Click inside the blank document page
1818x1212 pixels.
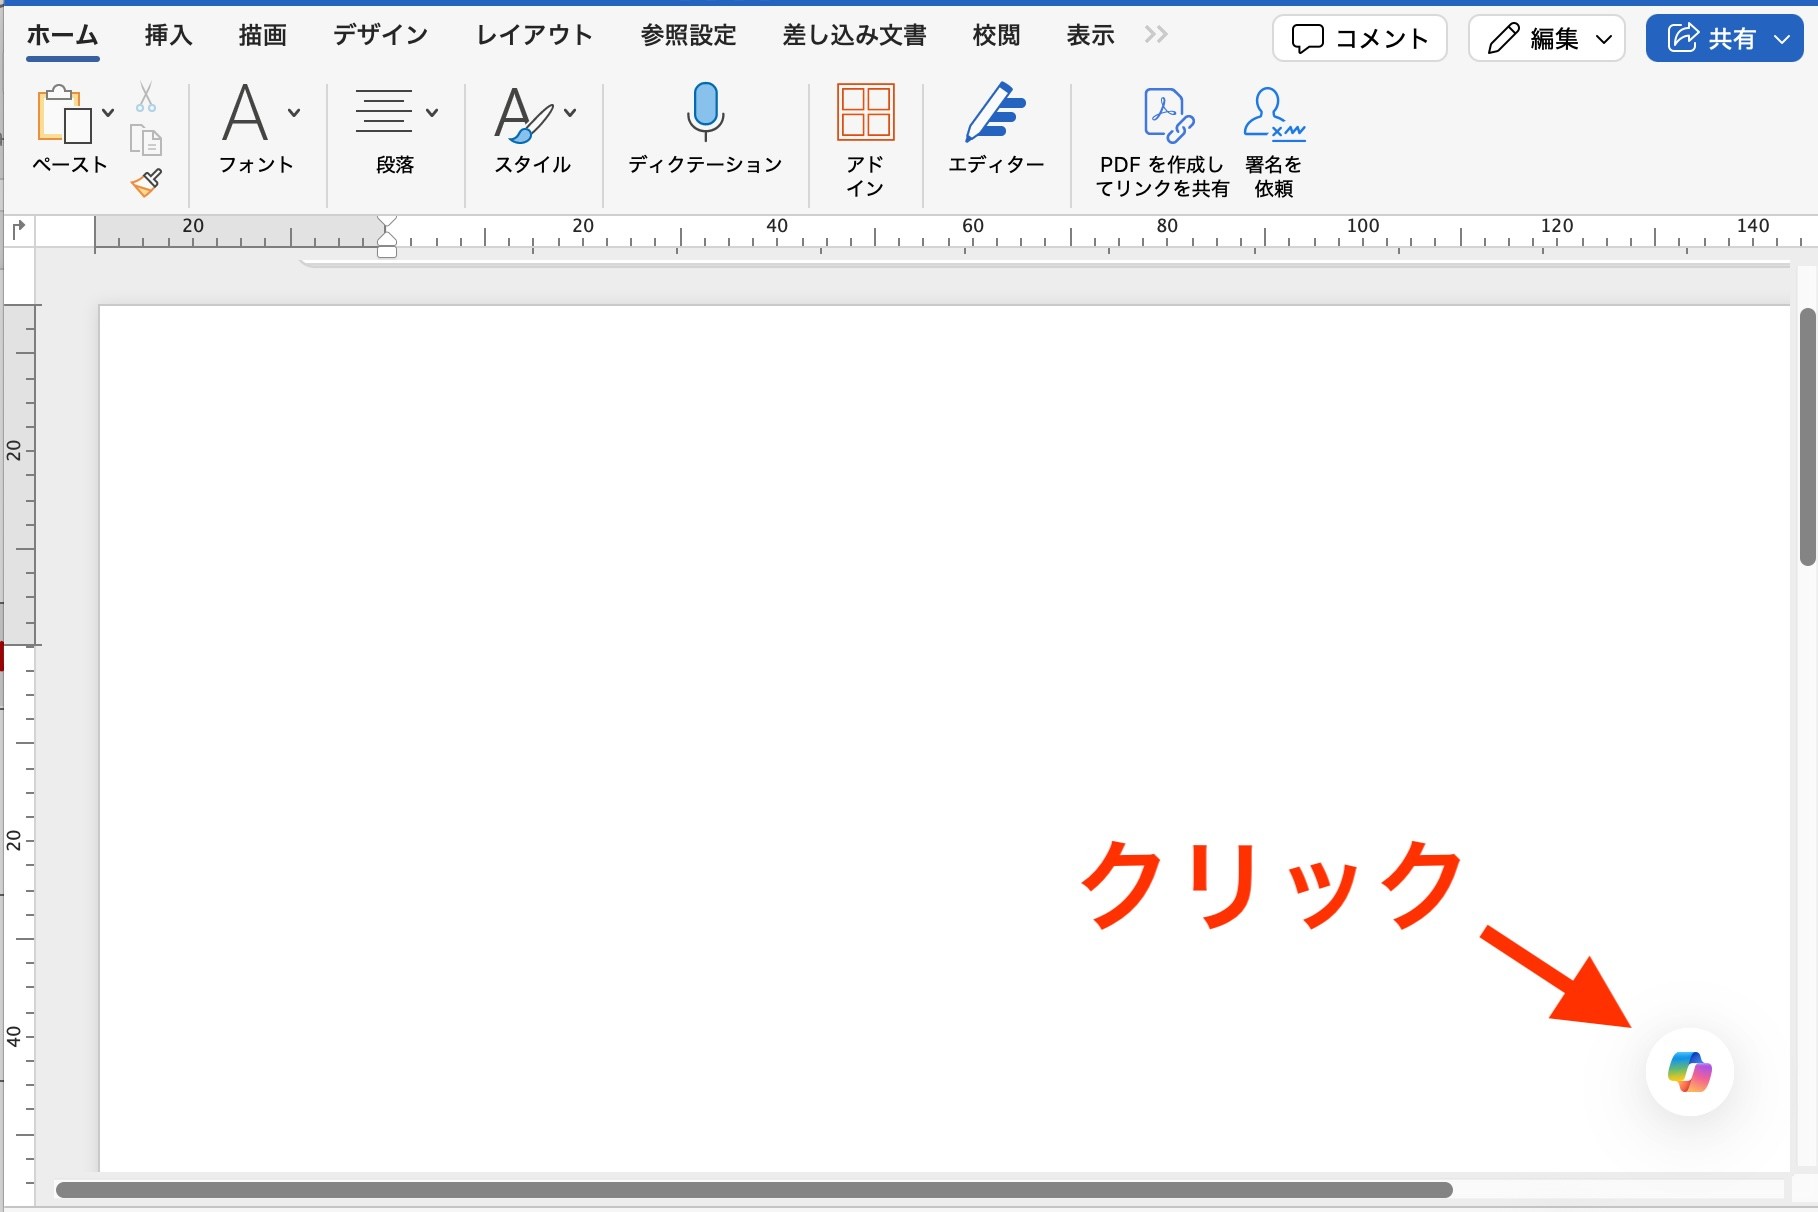point(944,738)
